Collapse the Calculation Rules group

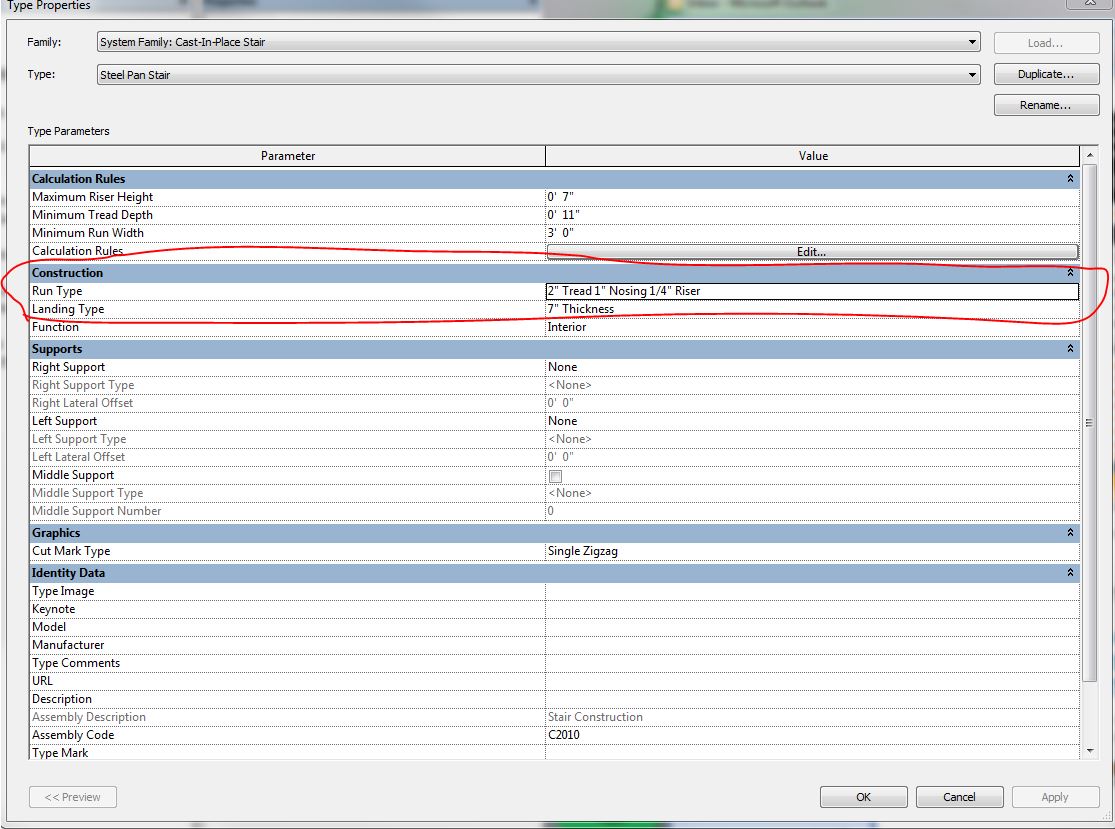[x=1070, y=178]
